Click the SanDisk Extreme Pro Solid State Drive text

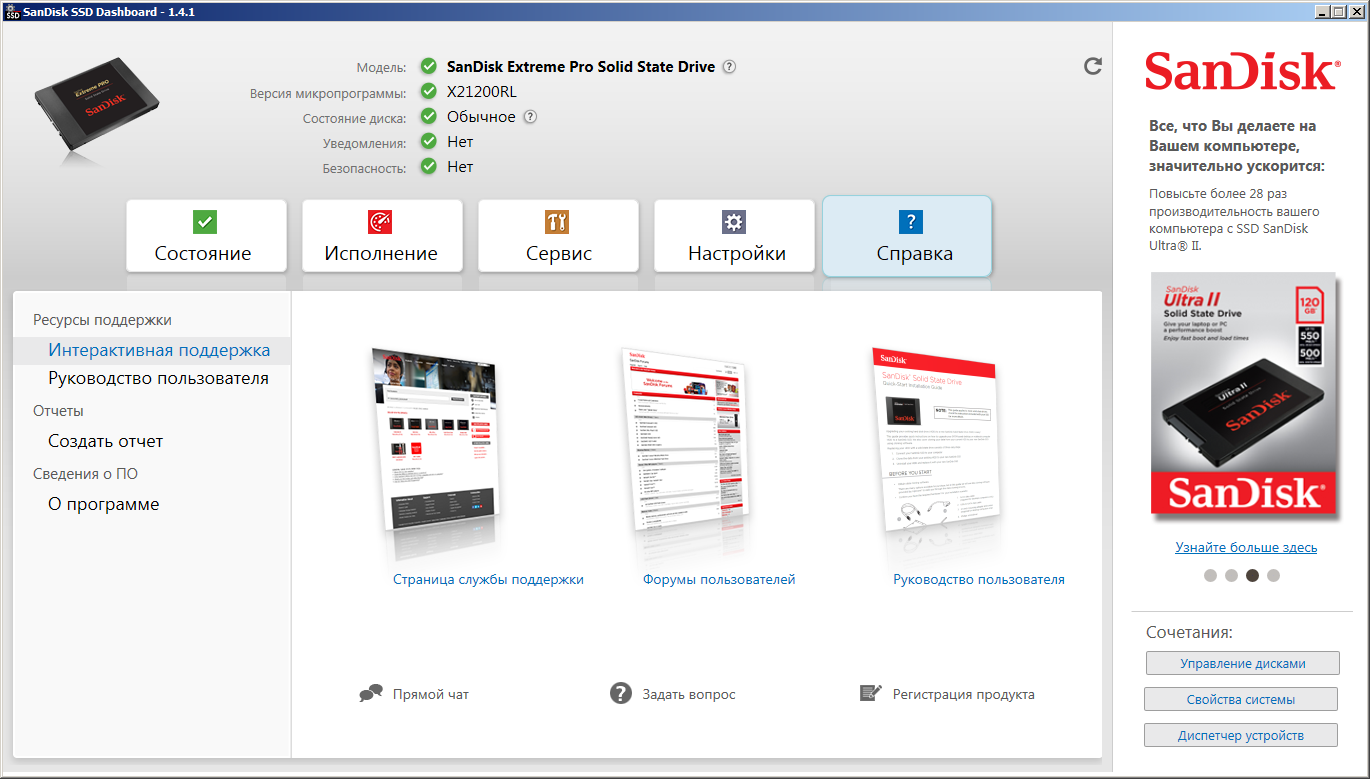pos(581,67)
